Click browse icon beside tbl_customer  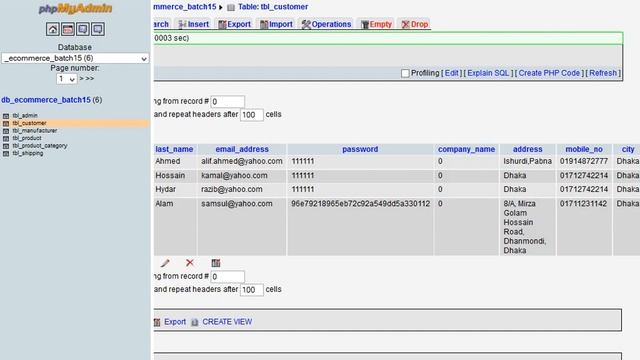point(6,123)
